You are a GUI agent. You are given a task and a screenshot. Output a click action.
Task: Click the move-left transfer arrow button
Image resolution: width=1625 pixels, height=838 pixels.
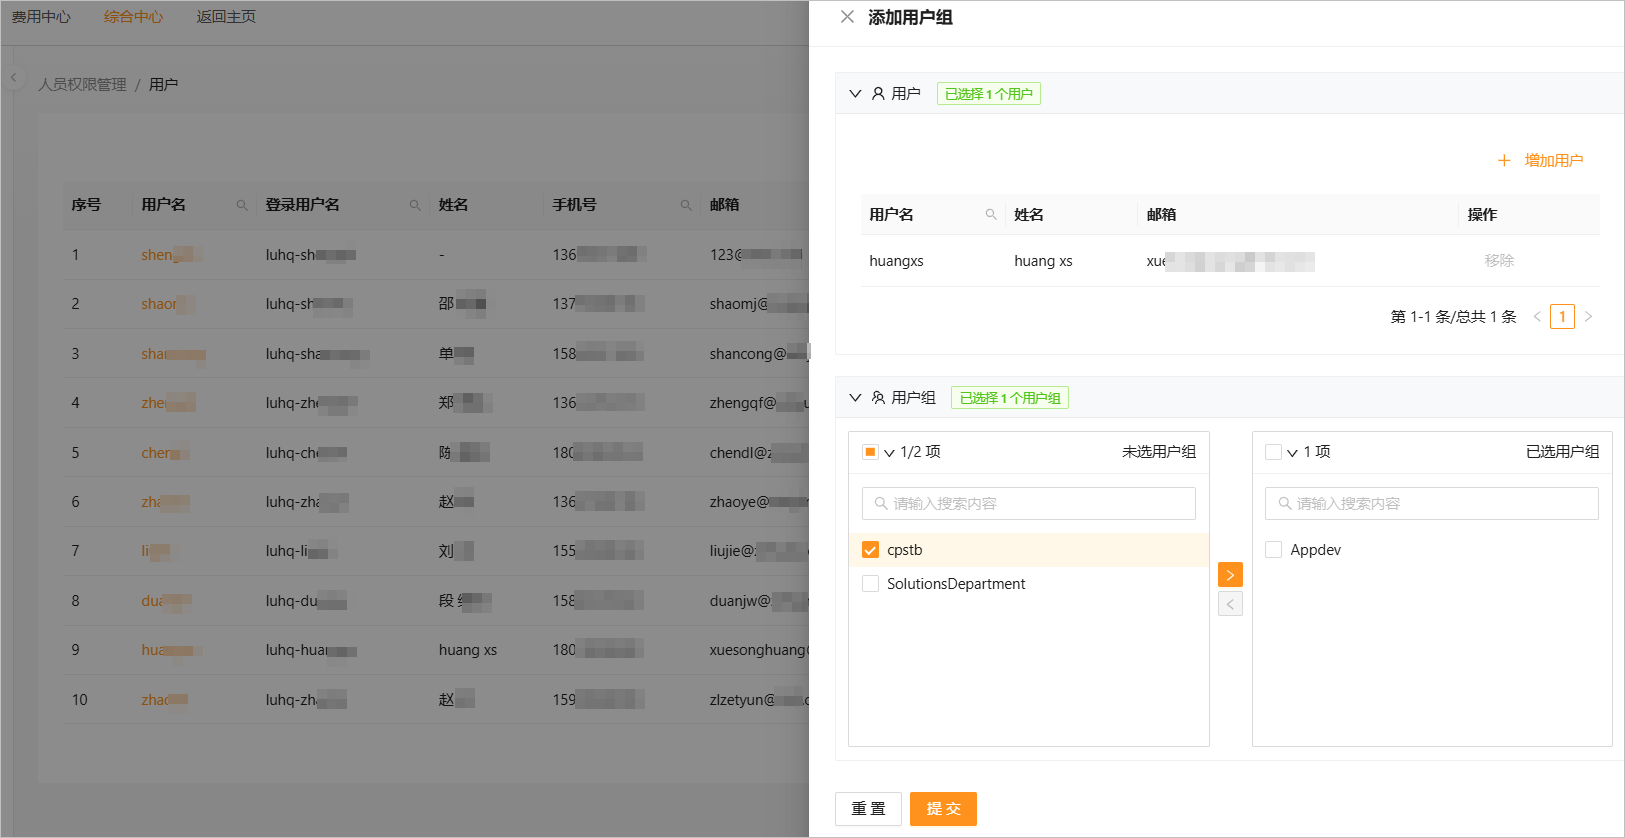pos(1230,604)
